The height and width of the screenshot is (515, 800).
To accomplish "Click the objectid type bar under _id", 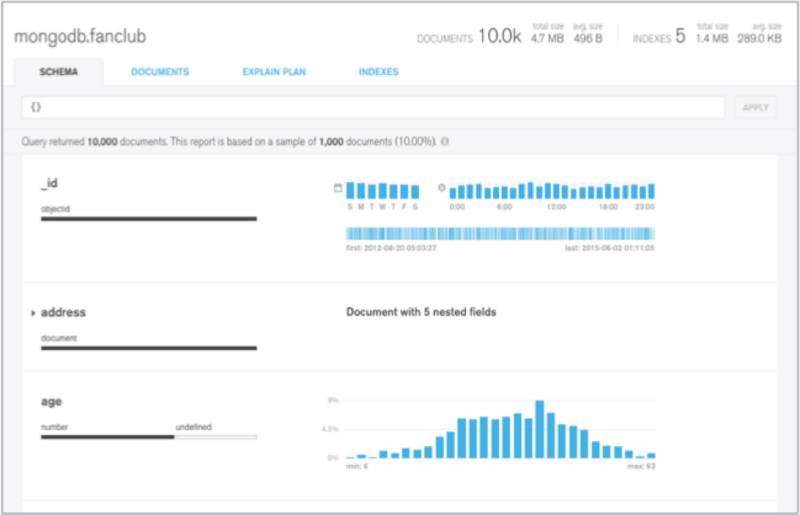I will [x=148, y=219].
